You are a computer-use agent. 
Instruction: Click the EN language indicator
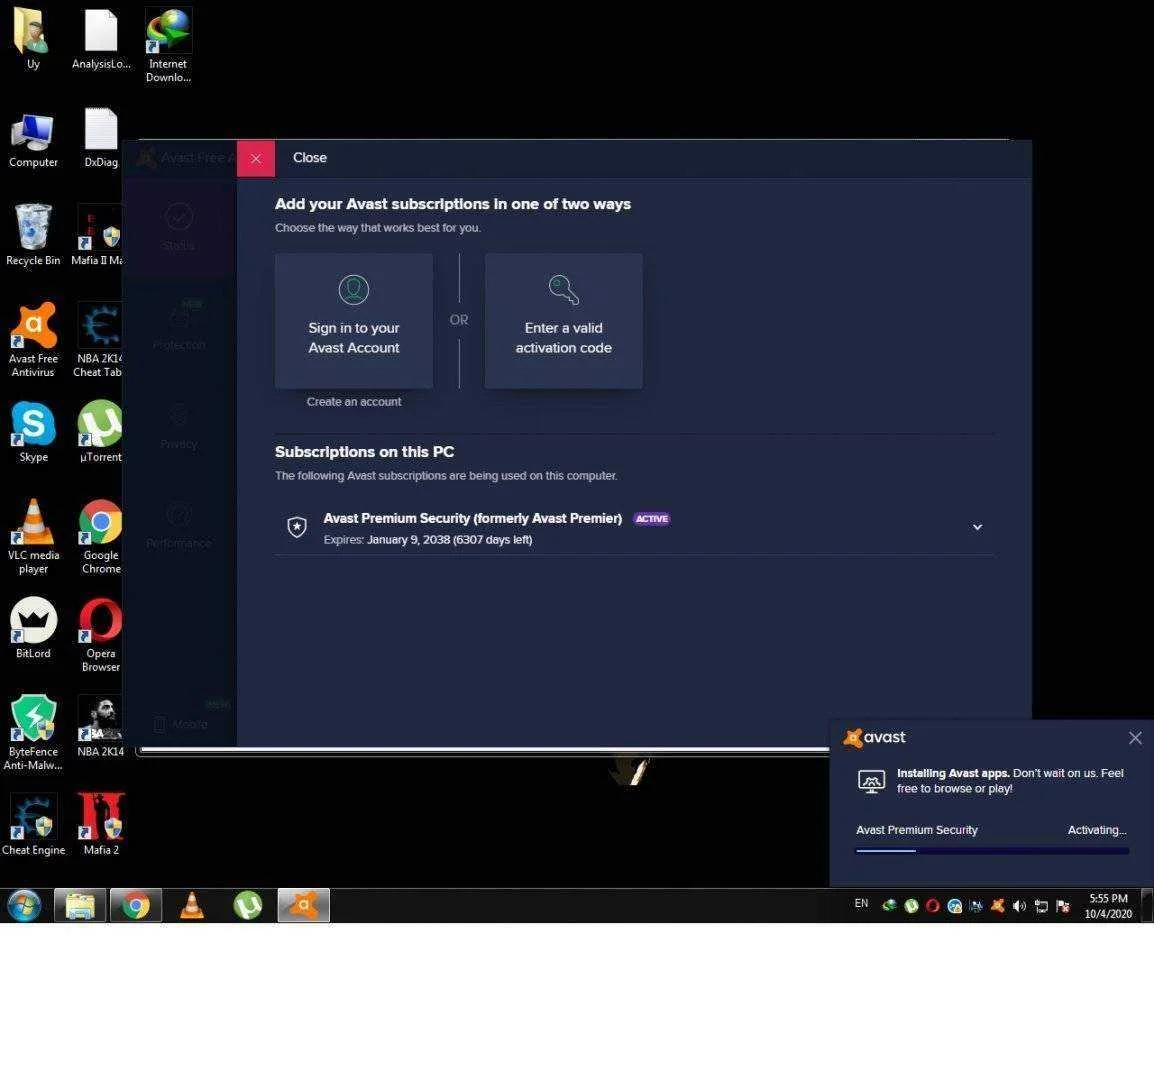coord(861,903)
